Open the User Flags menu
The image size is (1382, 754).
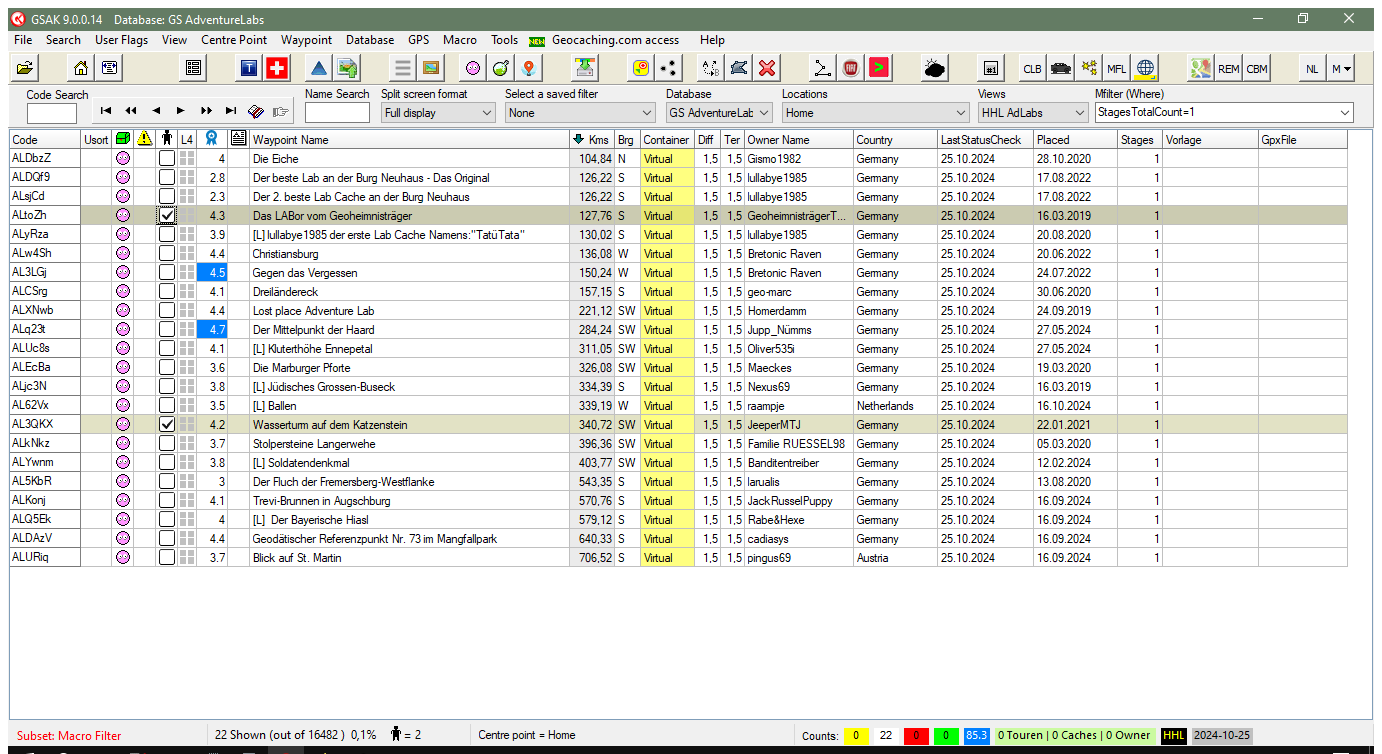coord(121,40)
